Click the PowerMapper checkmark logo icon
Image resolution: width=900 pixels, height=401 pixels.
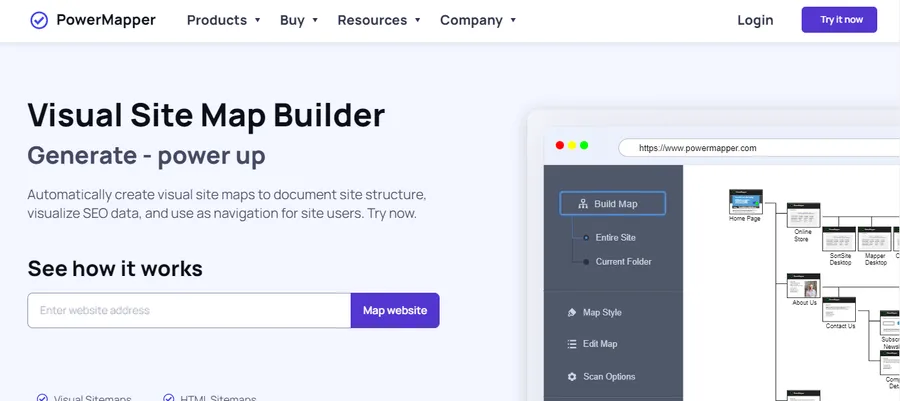[39, 20]
